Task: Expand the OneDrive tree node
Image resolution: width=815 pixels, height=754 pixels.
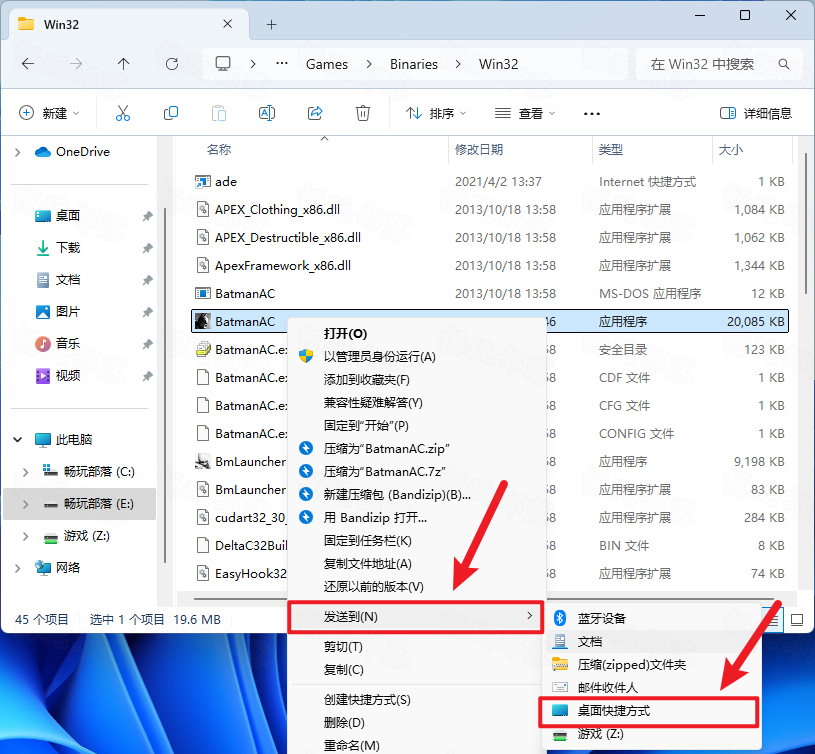Action: (18, 152)
